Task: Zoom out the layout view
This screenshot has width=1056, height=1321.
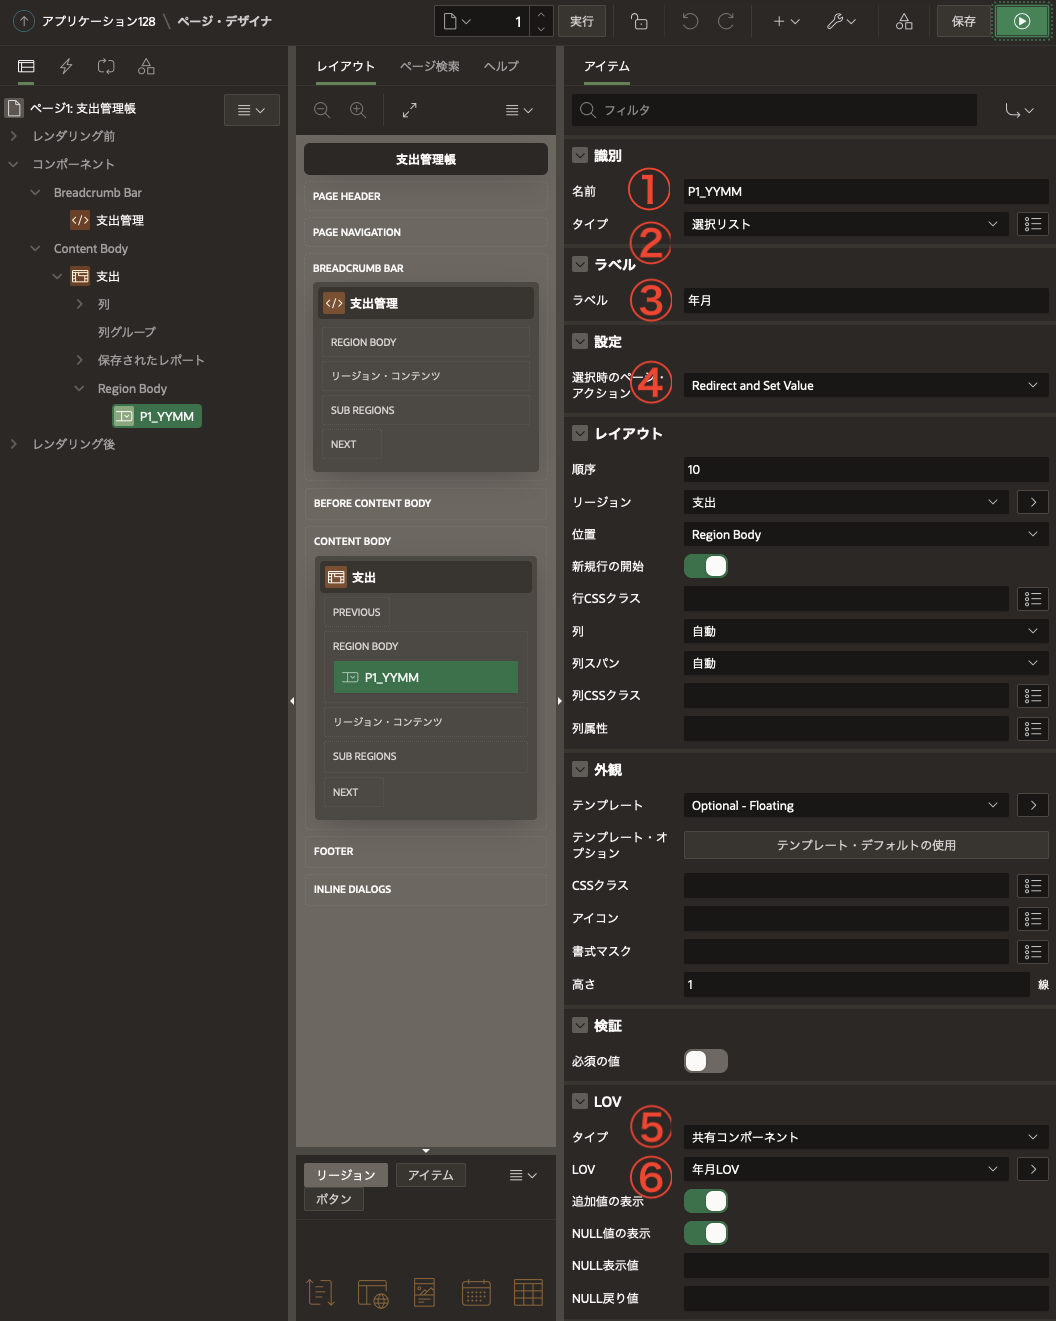Action: [x=322, y=110]
